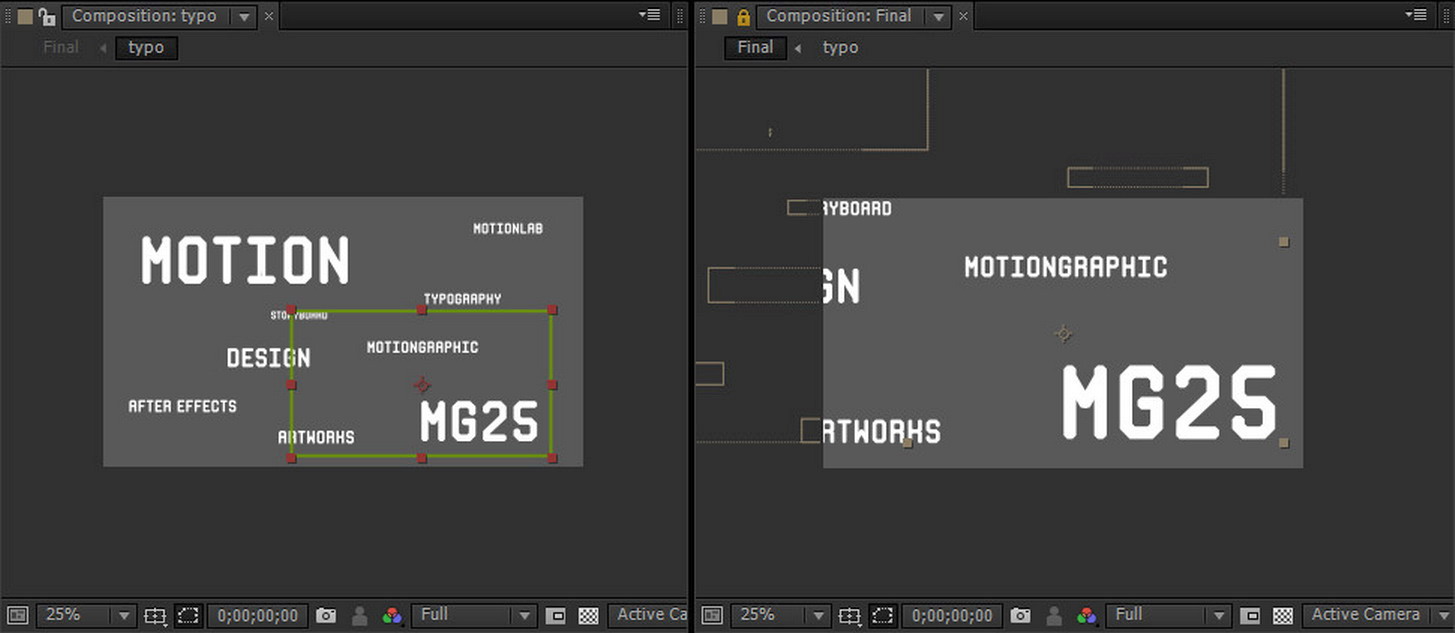This screenshot has height=633, width=1455.
Task: Open Show Channel settings in typo viewer
Action: tap(392, 616)
